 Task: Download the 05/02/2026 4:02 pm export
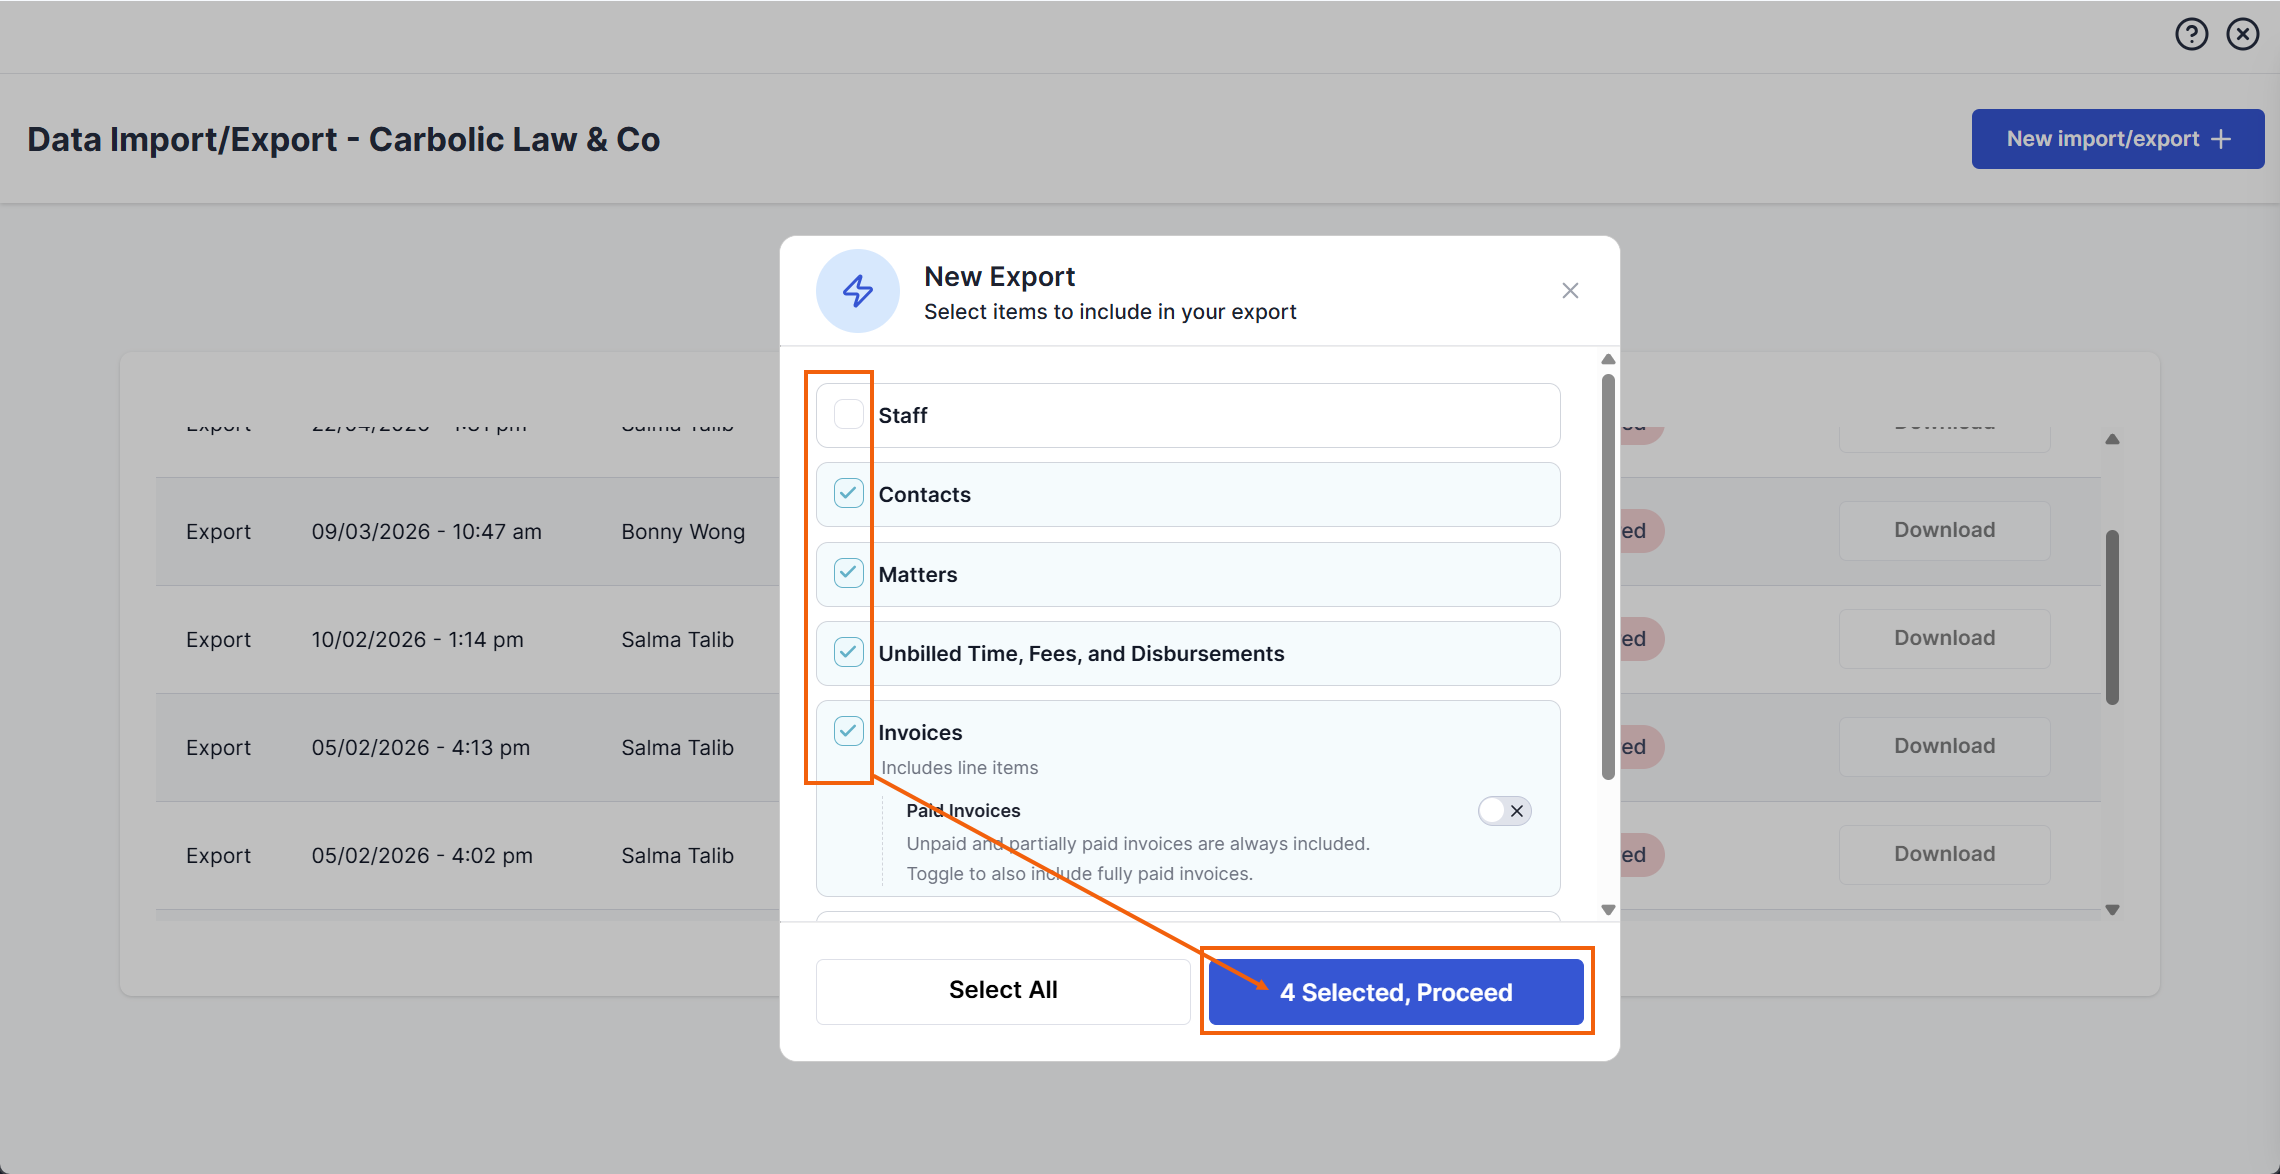[1944, 855]
